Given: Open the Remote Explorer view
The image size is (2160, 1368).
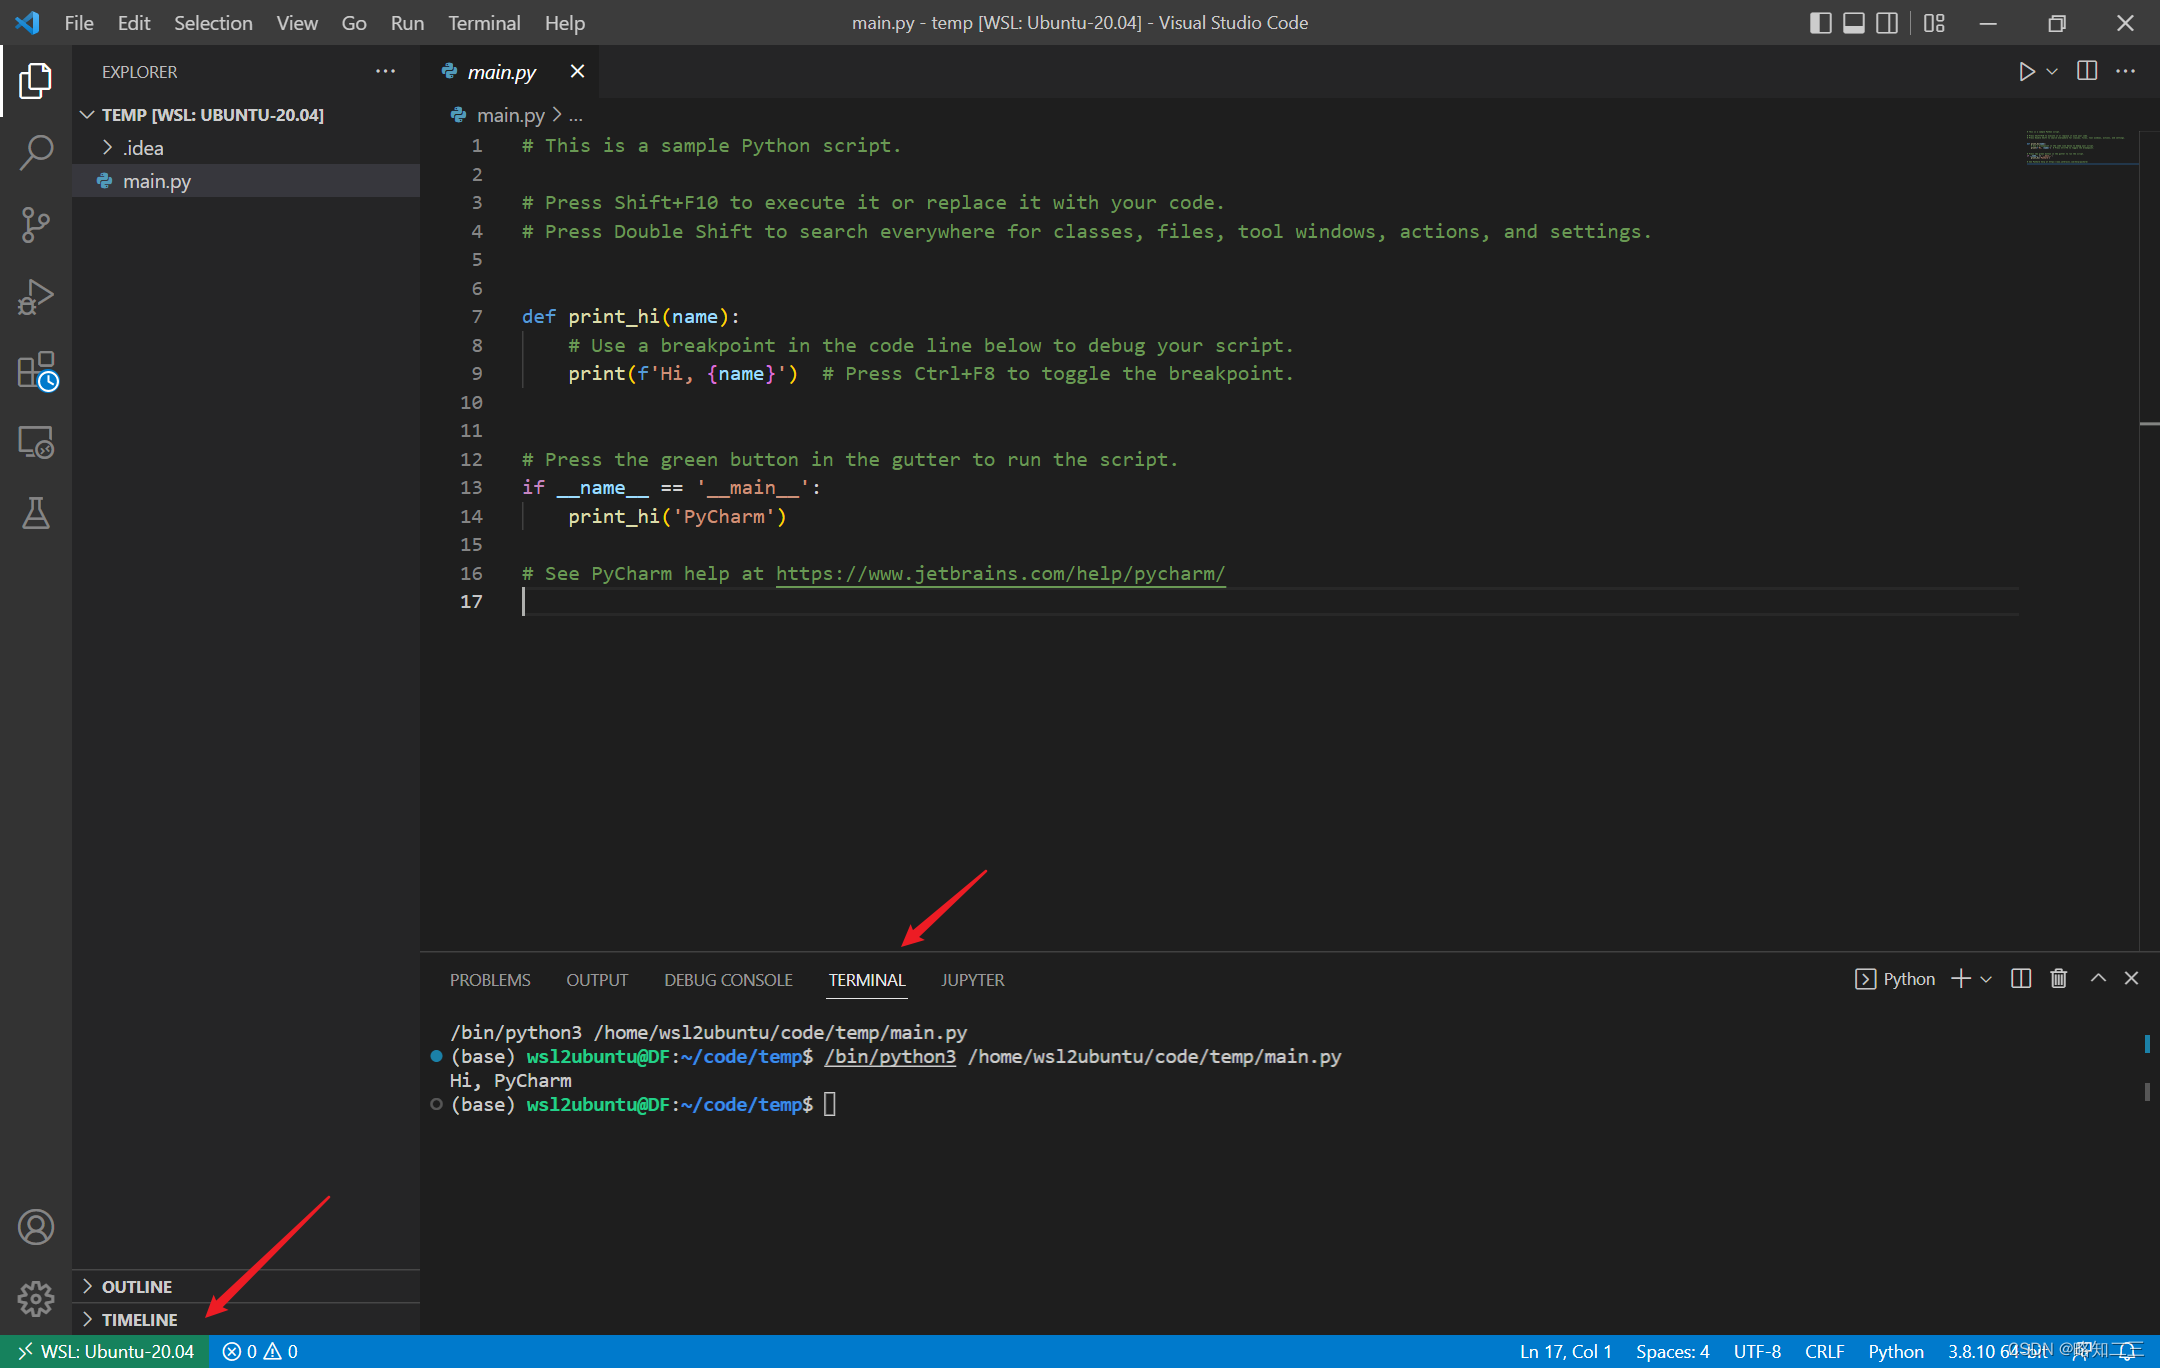Looking at the screenshot, I should point(36,442).
